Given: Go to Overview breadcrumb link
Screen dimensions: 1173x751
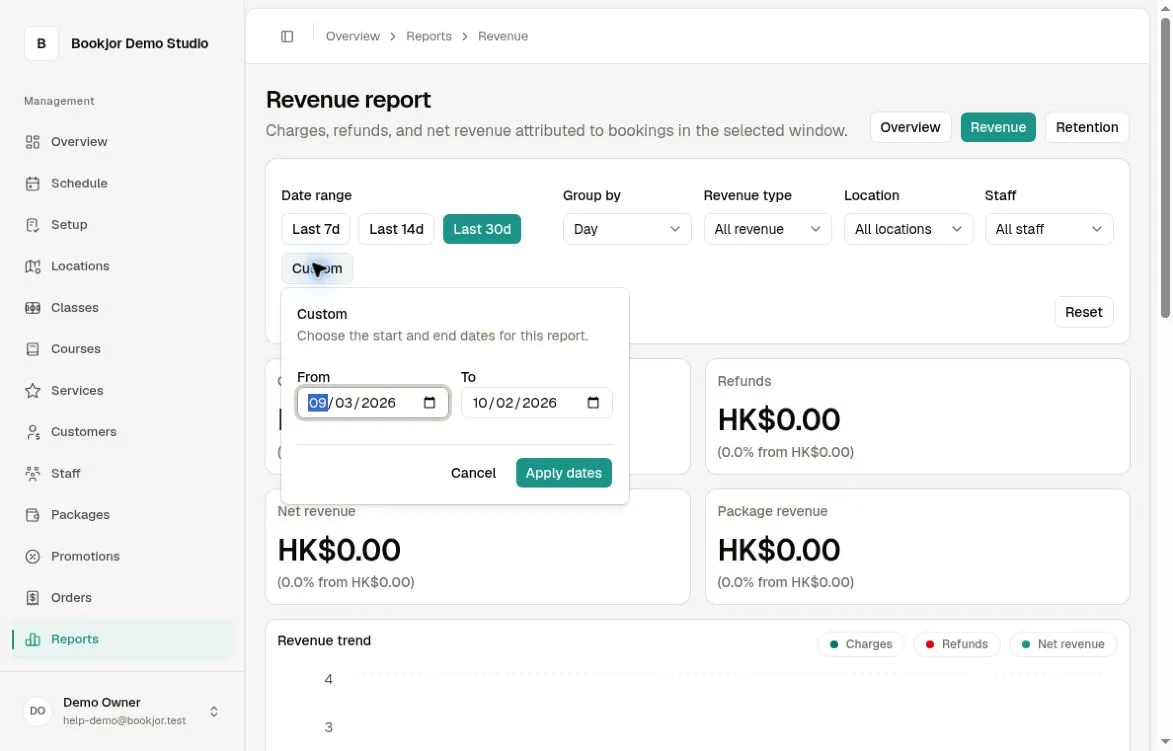Looking at the screenshot, I should coord(352,37).
